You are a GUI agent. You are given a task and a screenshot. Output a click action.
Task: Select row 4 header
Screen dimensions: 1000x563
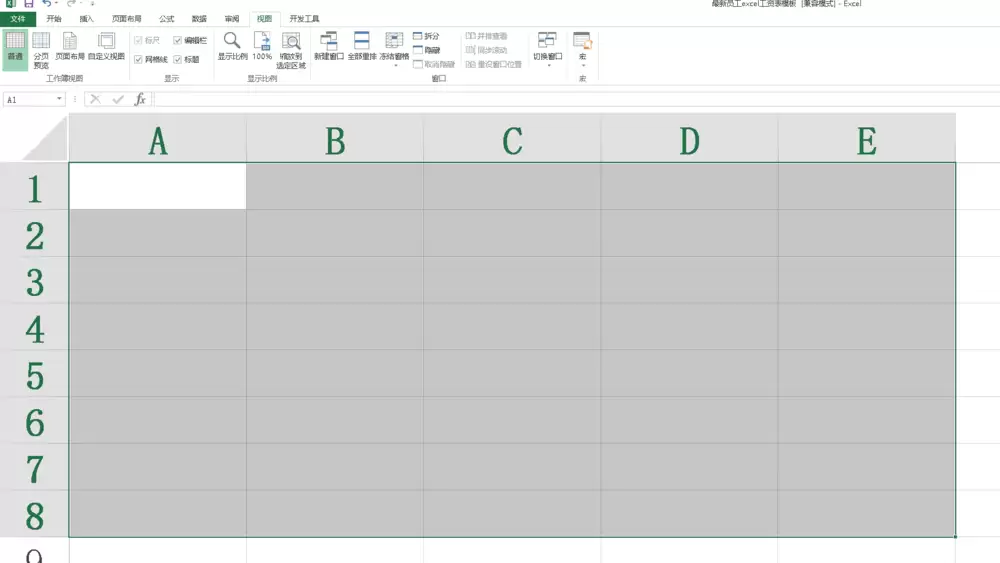[34, 326]
